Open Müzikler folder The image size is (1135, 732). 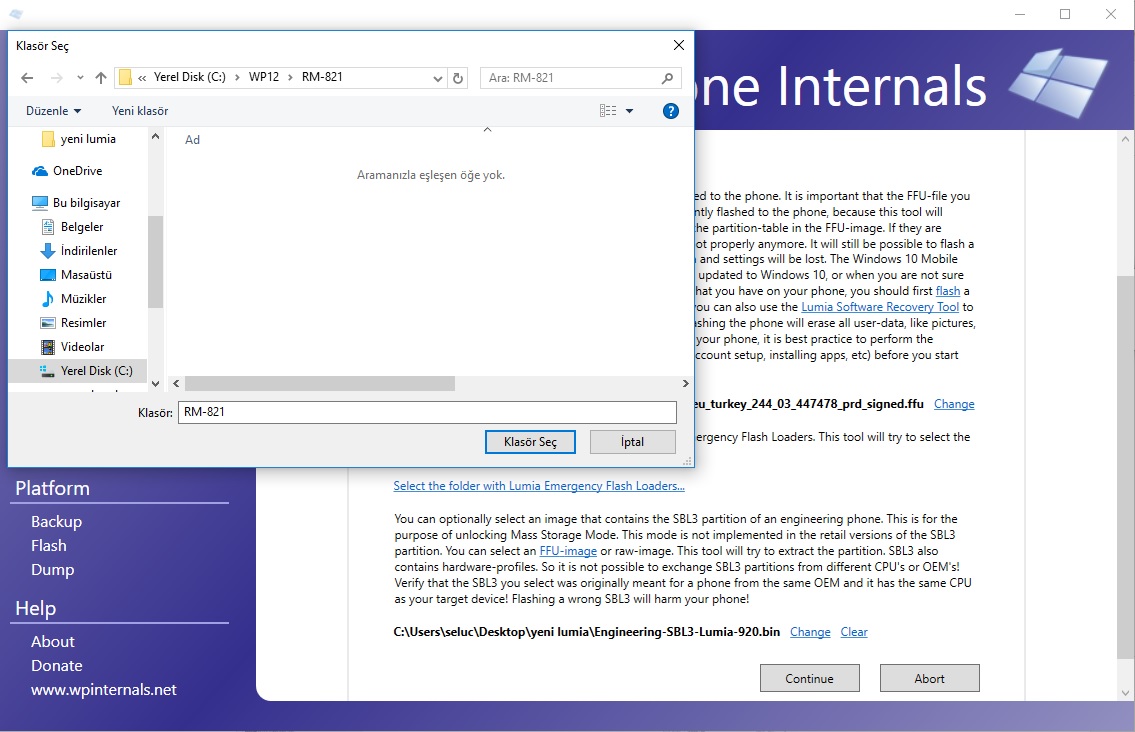[74, 298]
